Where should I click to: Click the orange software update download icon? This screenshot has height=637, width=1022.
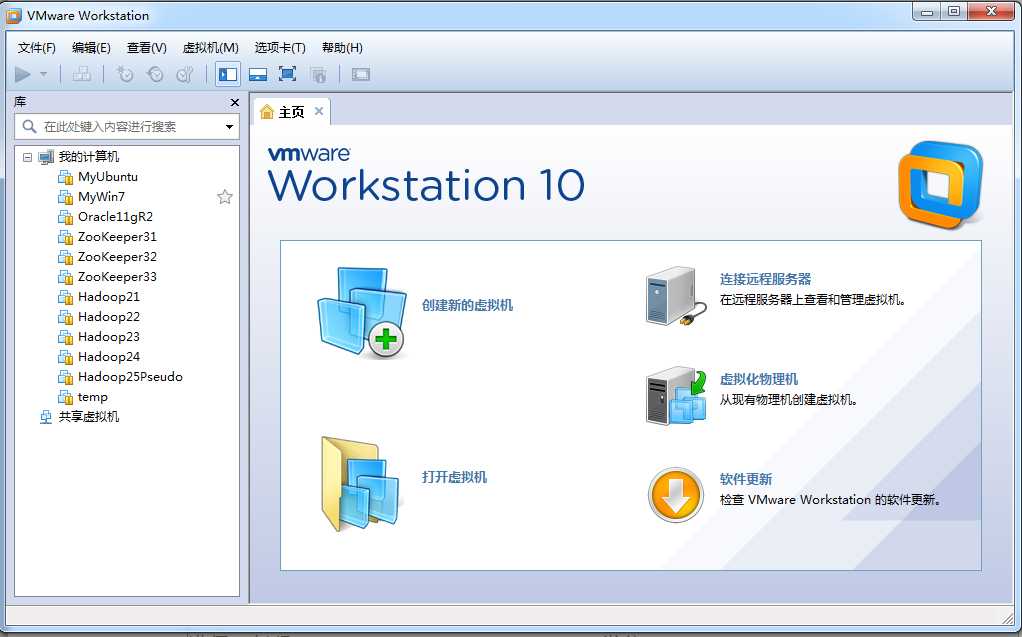676,495
